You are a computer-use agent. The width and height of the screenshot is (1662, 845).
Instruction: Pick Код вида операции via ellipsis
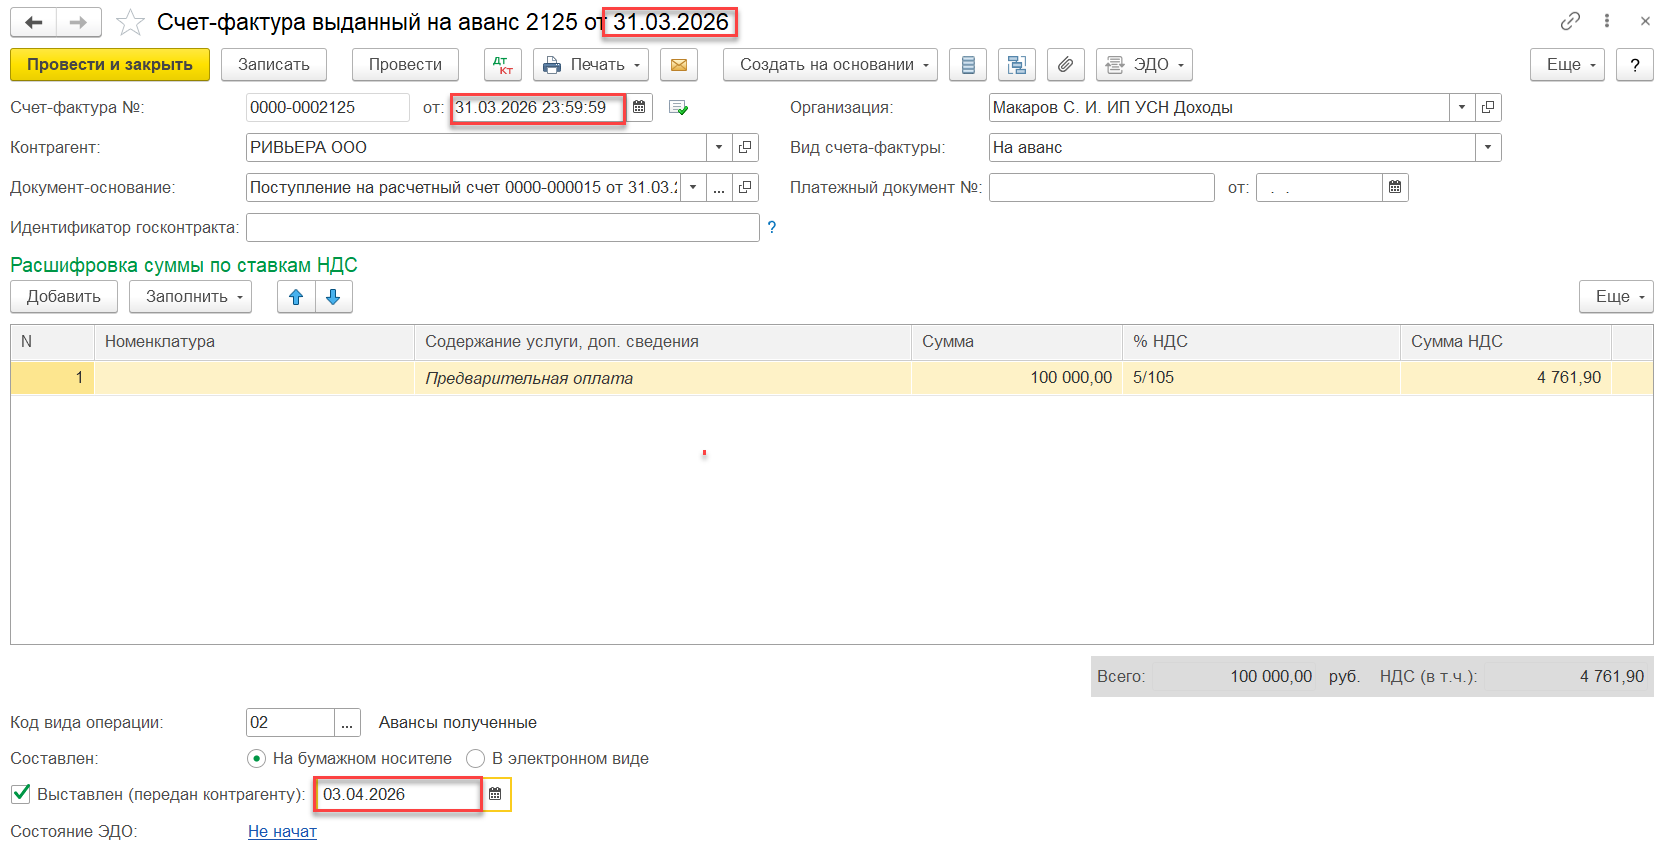click(x=347, y=722)
